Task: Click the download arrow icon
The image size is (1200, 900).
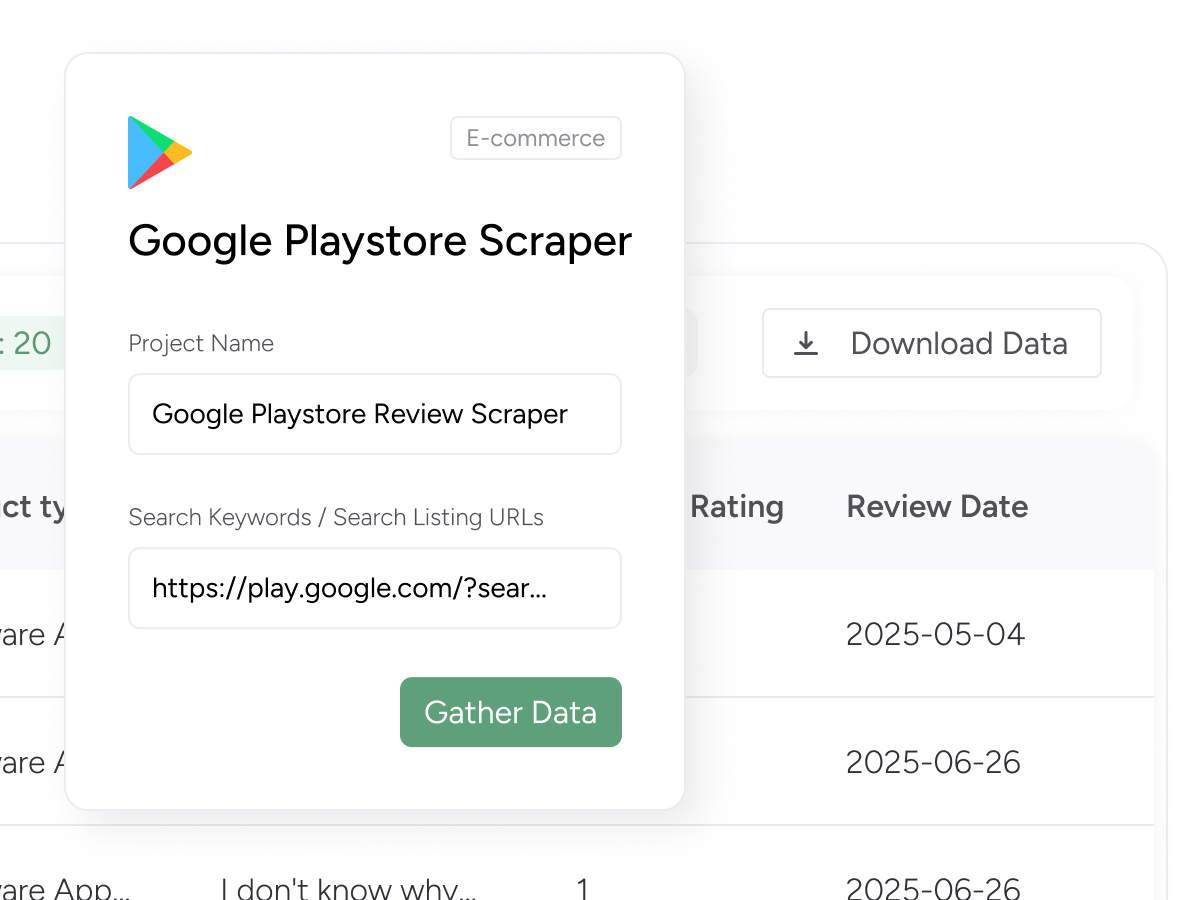Action: pos(806,344)
